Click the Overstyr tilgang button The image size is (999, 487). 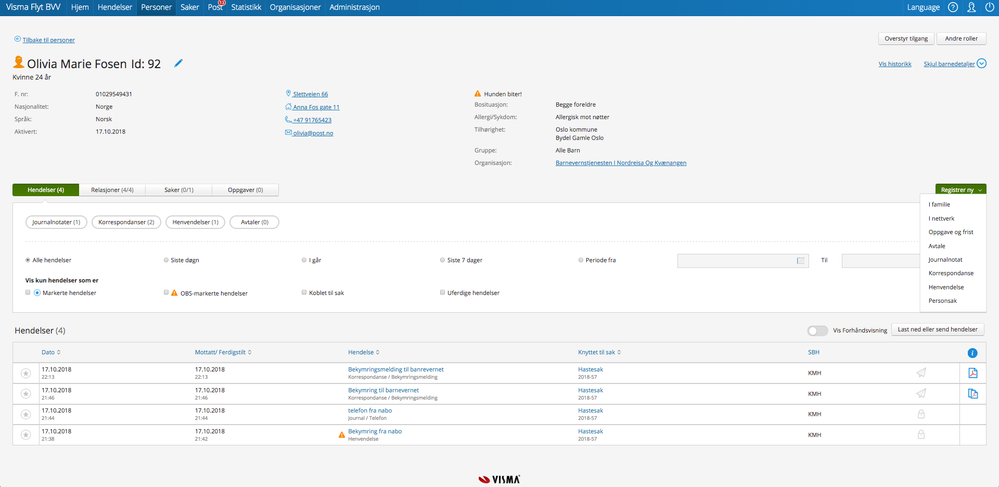coord(906,38)
